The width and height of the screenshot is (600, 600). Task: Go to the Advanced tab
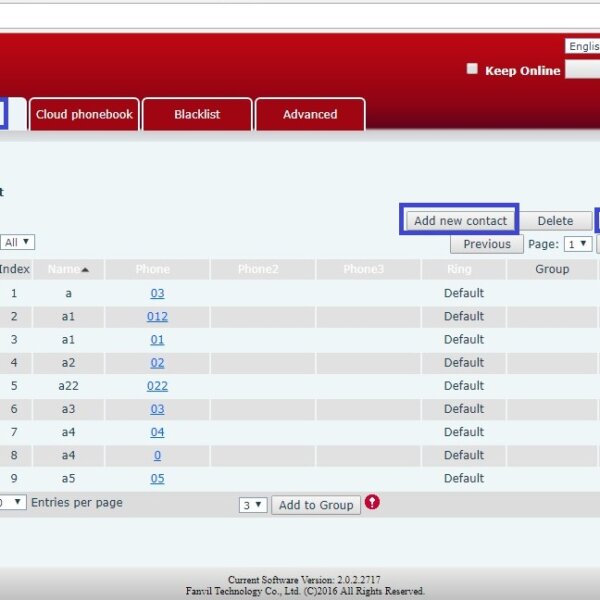click(x=310, y=114)
